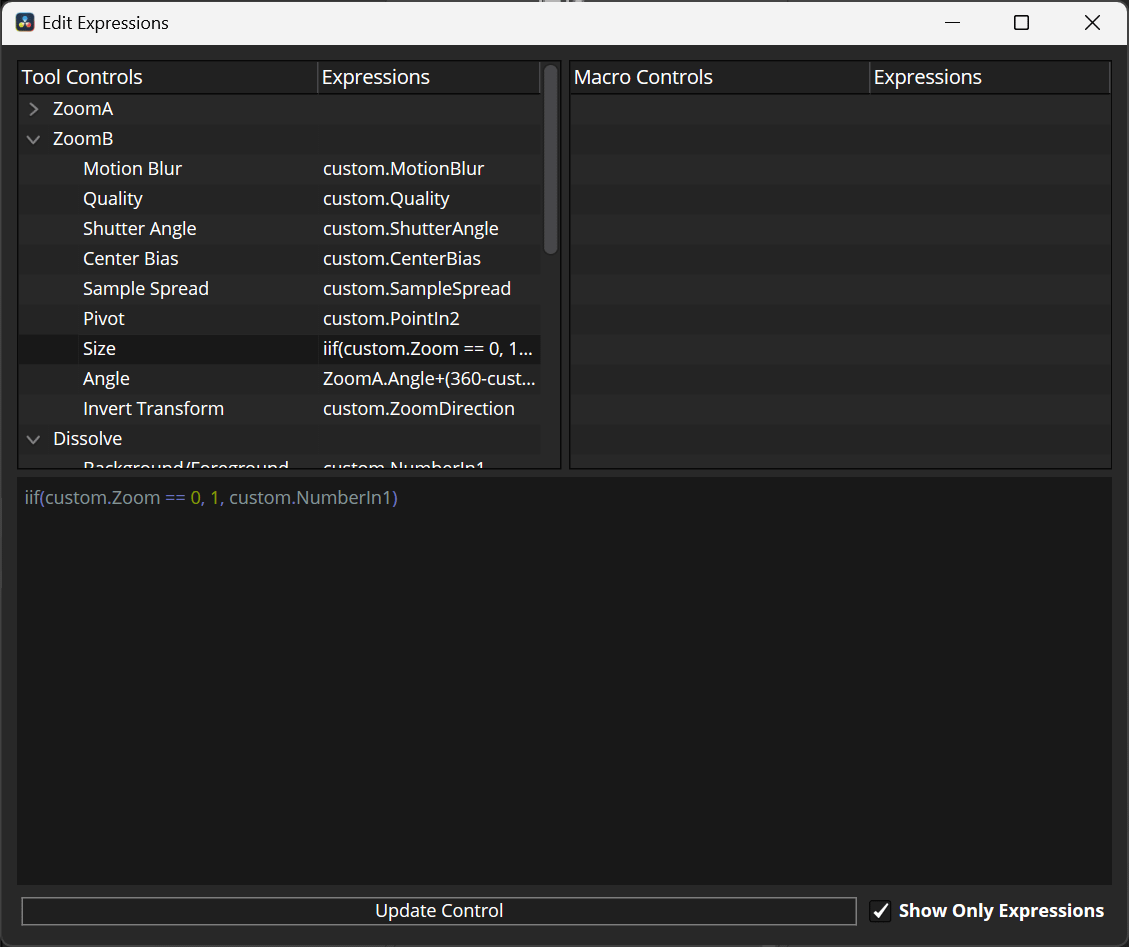The height and width of the screenshot is (947, 1129).
Task: Collapse the ZoomB tree node
Action: [34, 139]
